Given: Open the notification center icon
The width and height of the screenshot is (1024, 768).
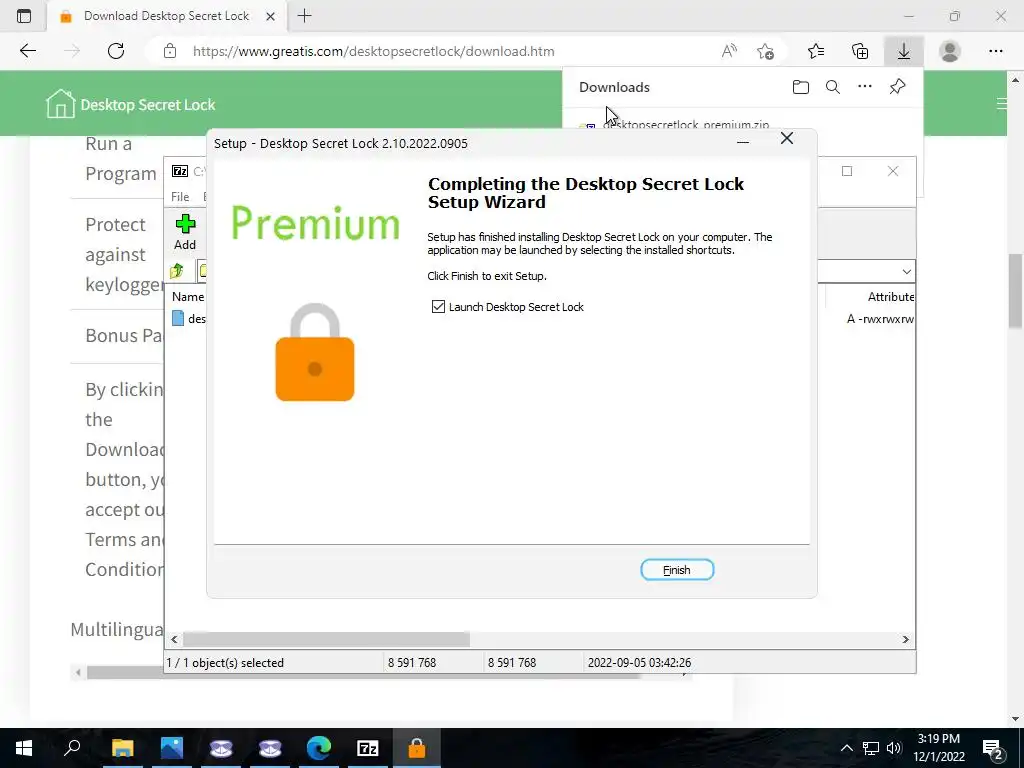Looking at the screenshot, I should point(993,748).
